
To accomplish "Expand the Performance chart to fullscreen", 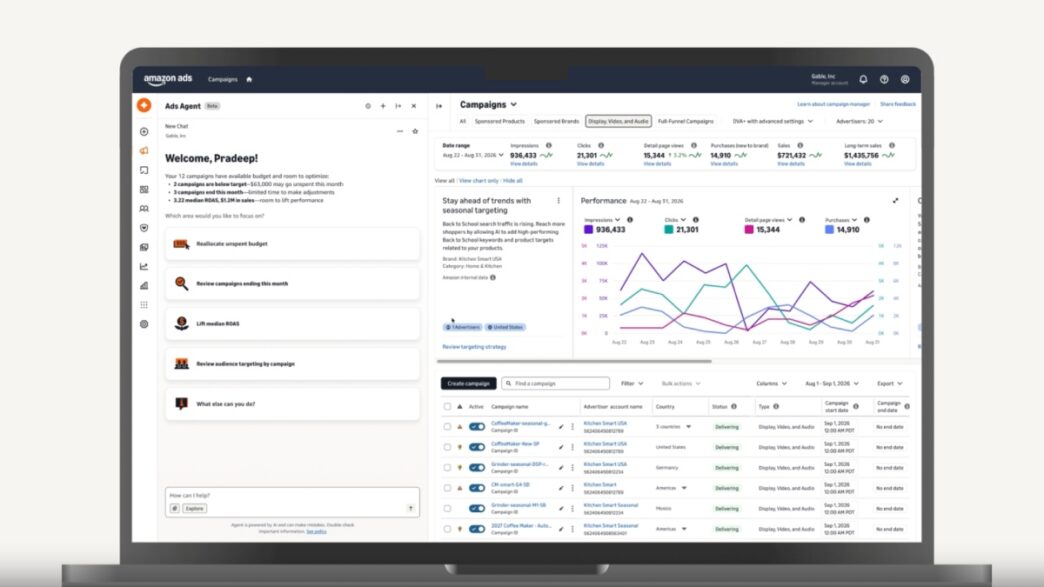I will [x=896, y=200].
